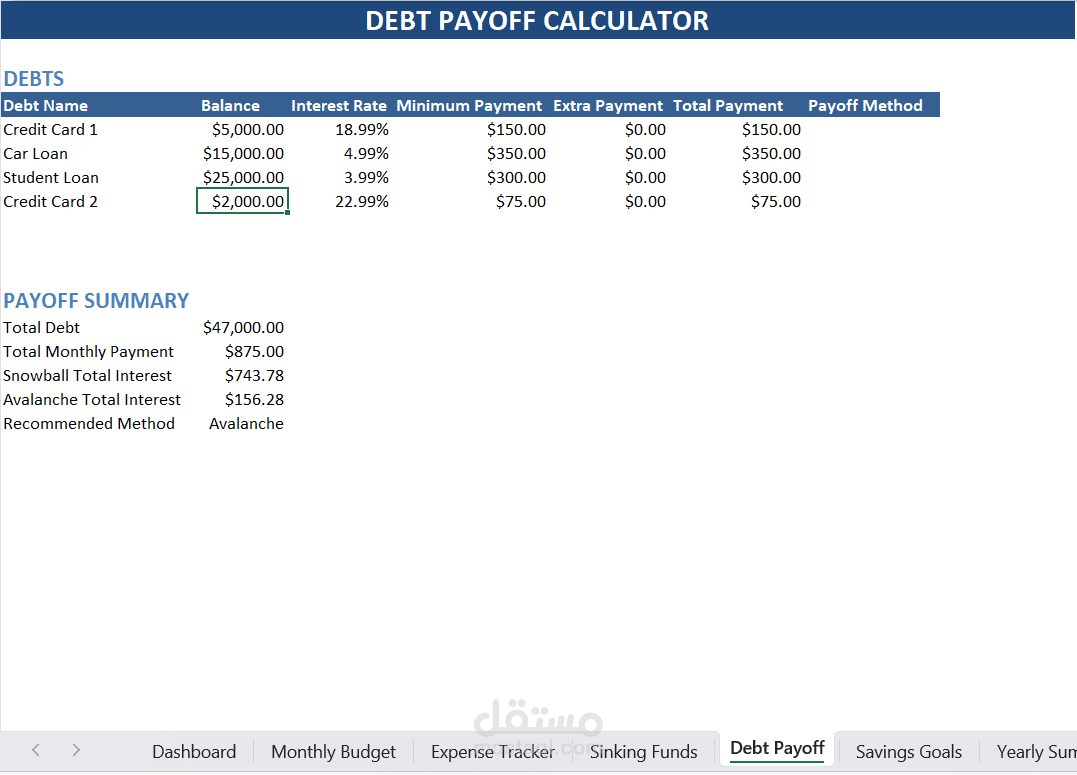This screenshot has width=1077, height=775.
Task: Select Credit Card 2 total payment $75.00
Action: (x=775, y=202)
